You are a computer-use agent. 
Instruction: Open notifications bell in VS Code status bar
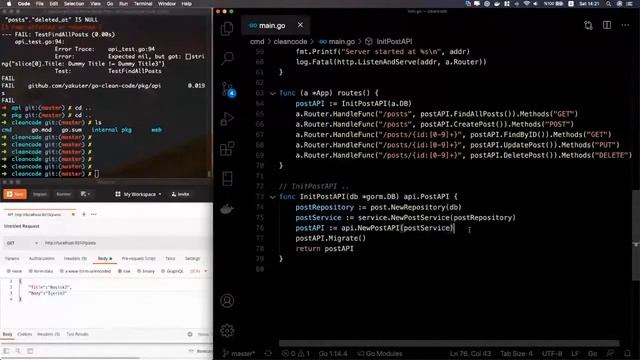628,354
